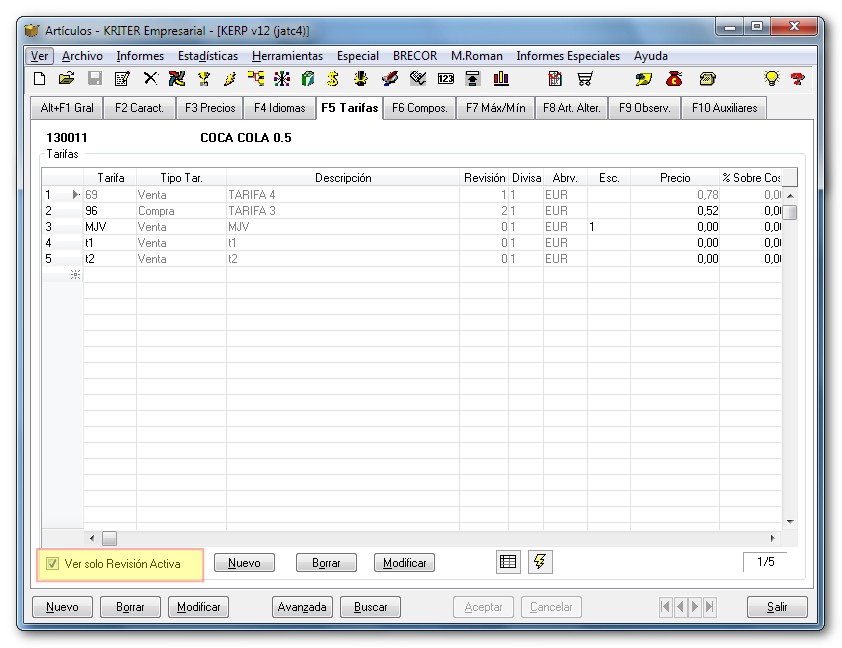Click Nuevo button in Tarifas panel

244,563
